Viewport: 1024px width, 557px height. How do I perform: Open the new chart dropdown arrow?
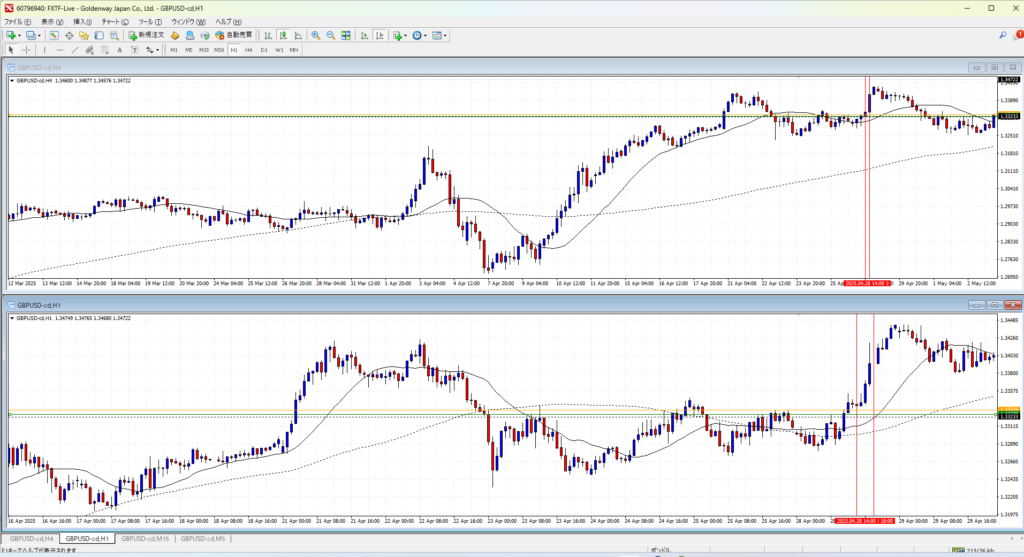coord(20,35)
